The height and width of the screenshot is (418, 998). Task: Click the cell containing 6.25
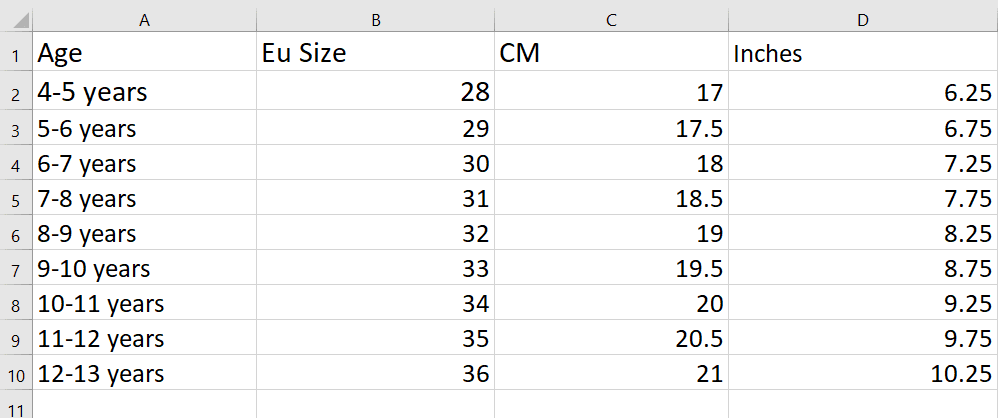[862, 93]
